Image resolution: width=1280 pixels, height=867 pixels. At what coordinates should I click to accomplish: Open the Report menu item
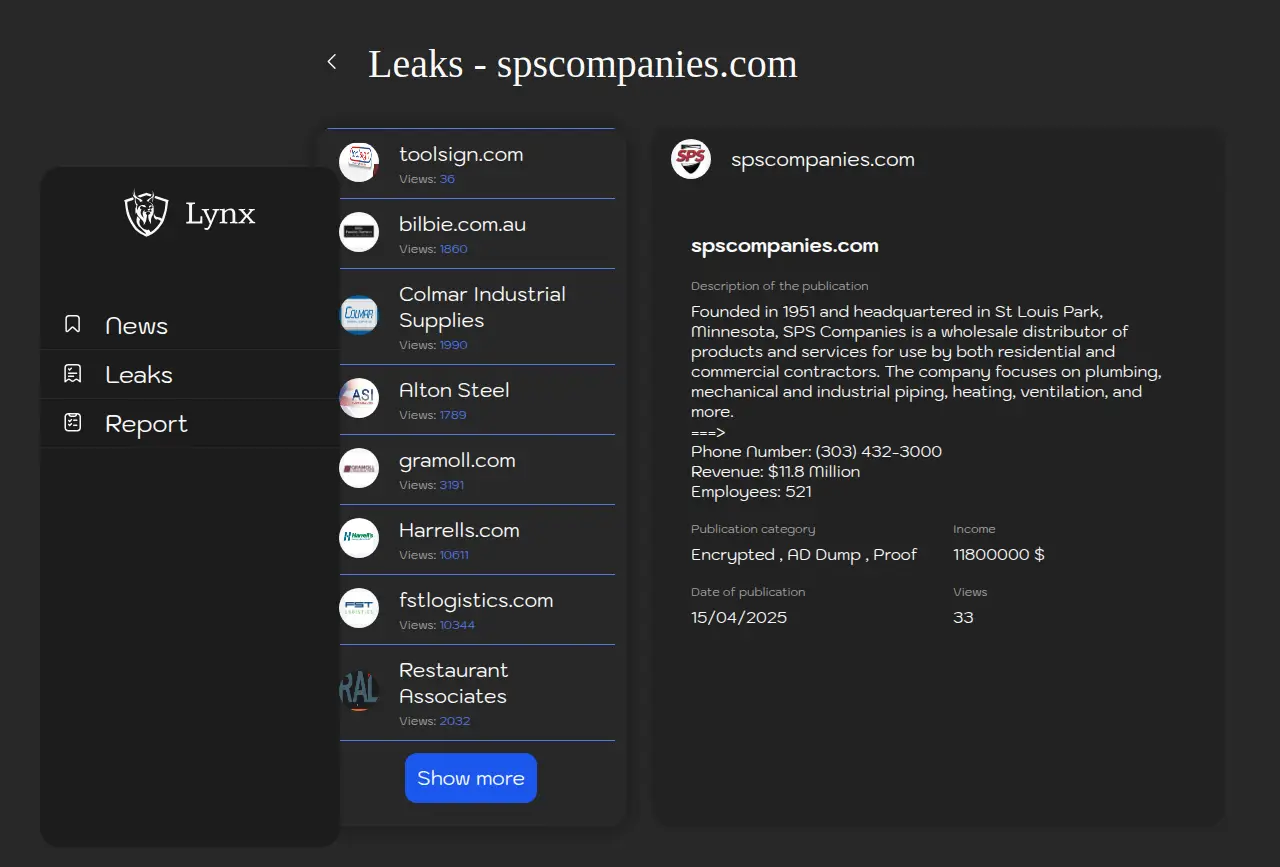coord(146,424)
